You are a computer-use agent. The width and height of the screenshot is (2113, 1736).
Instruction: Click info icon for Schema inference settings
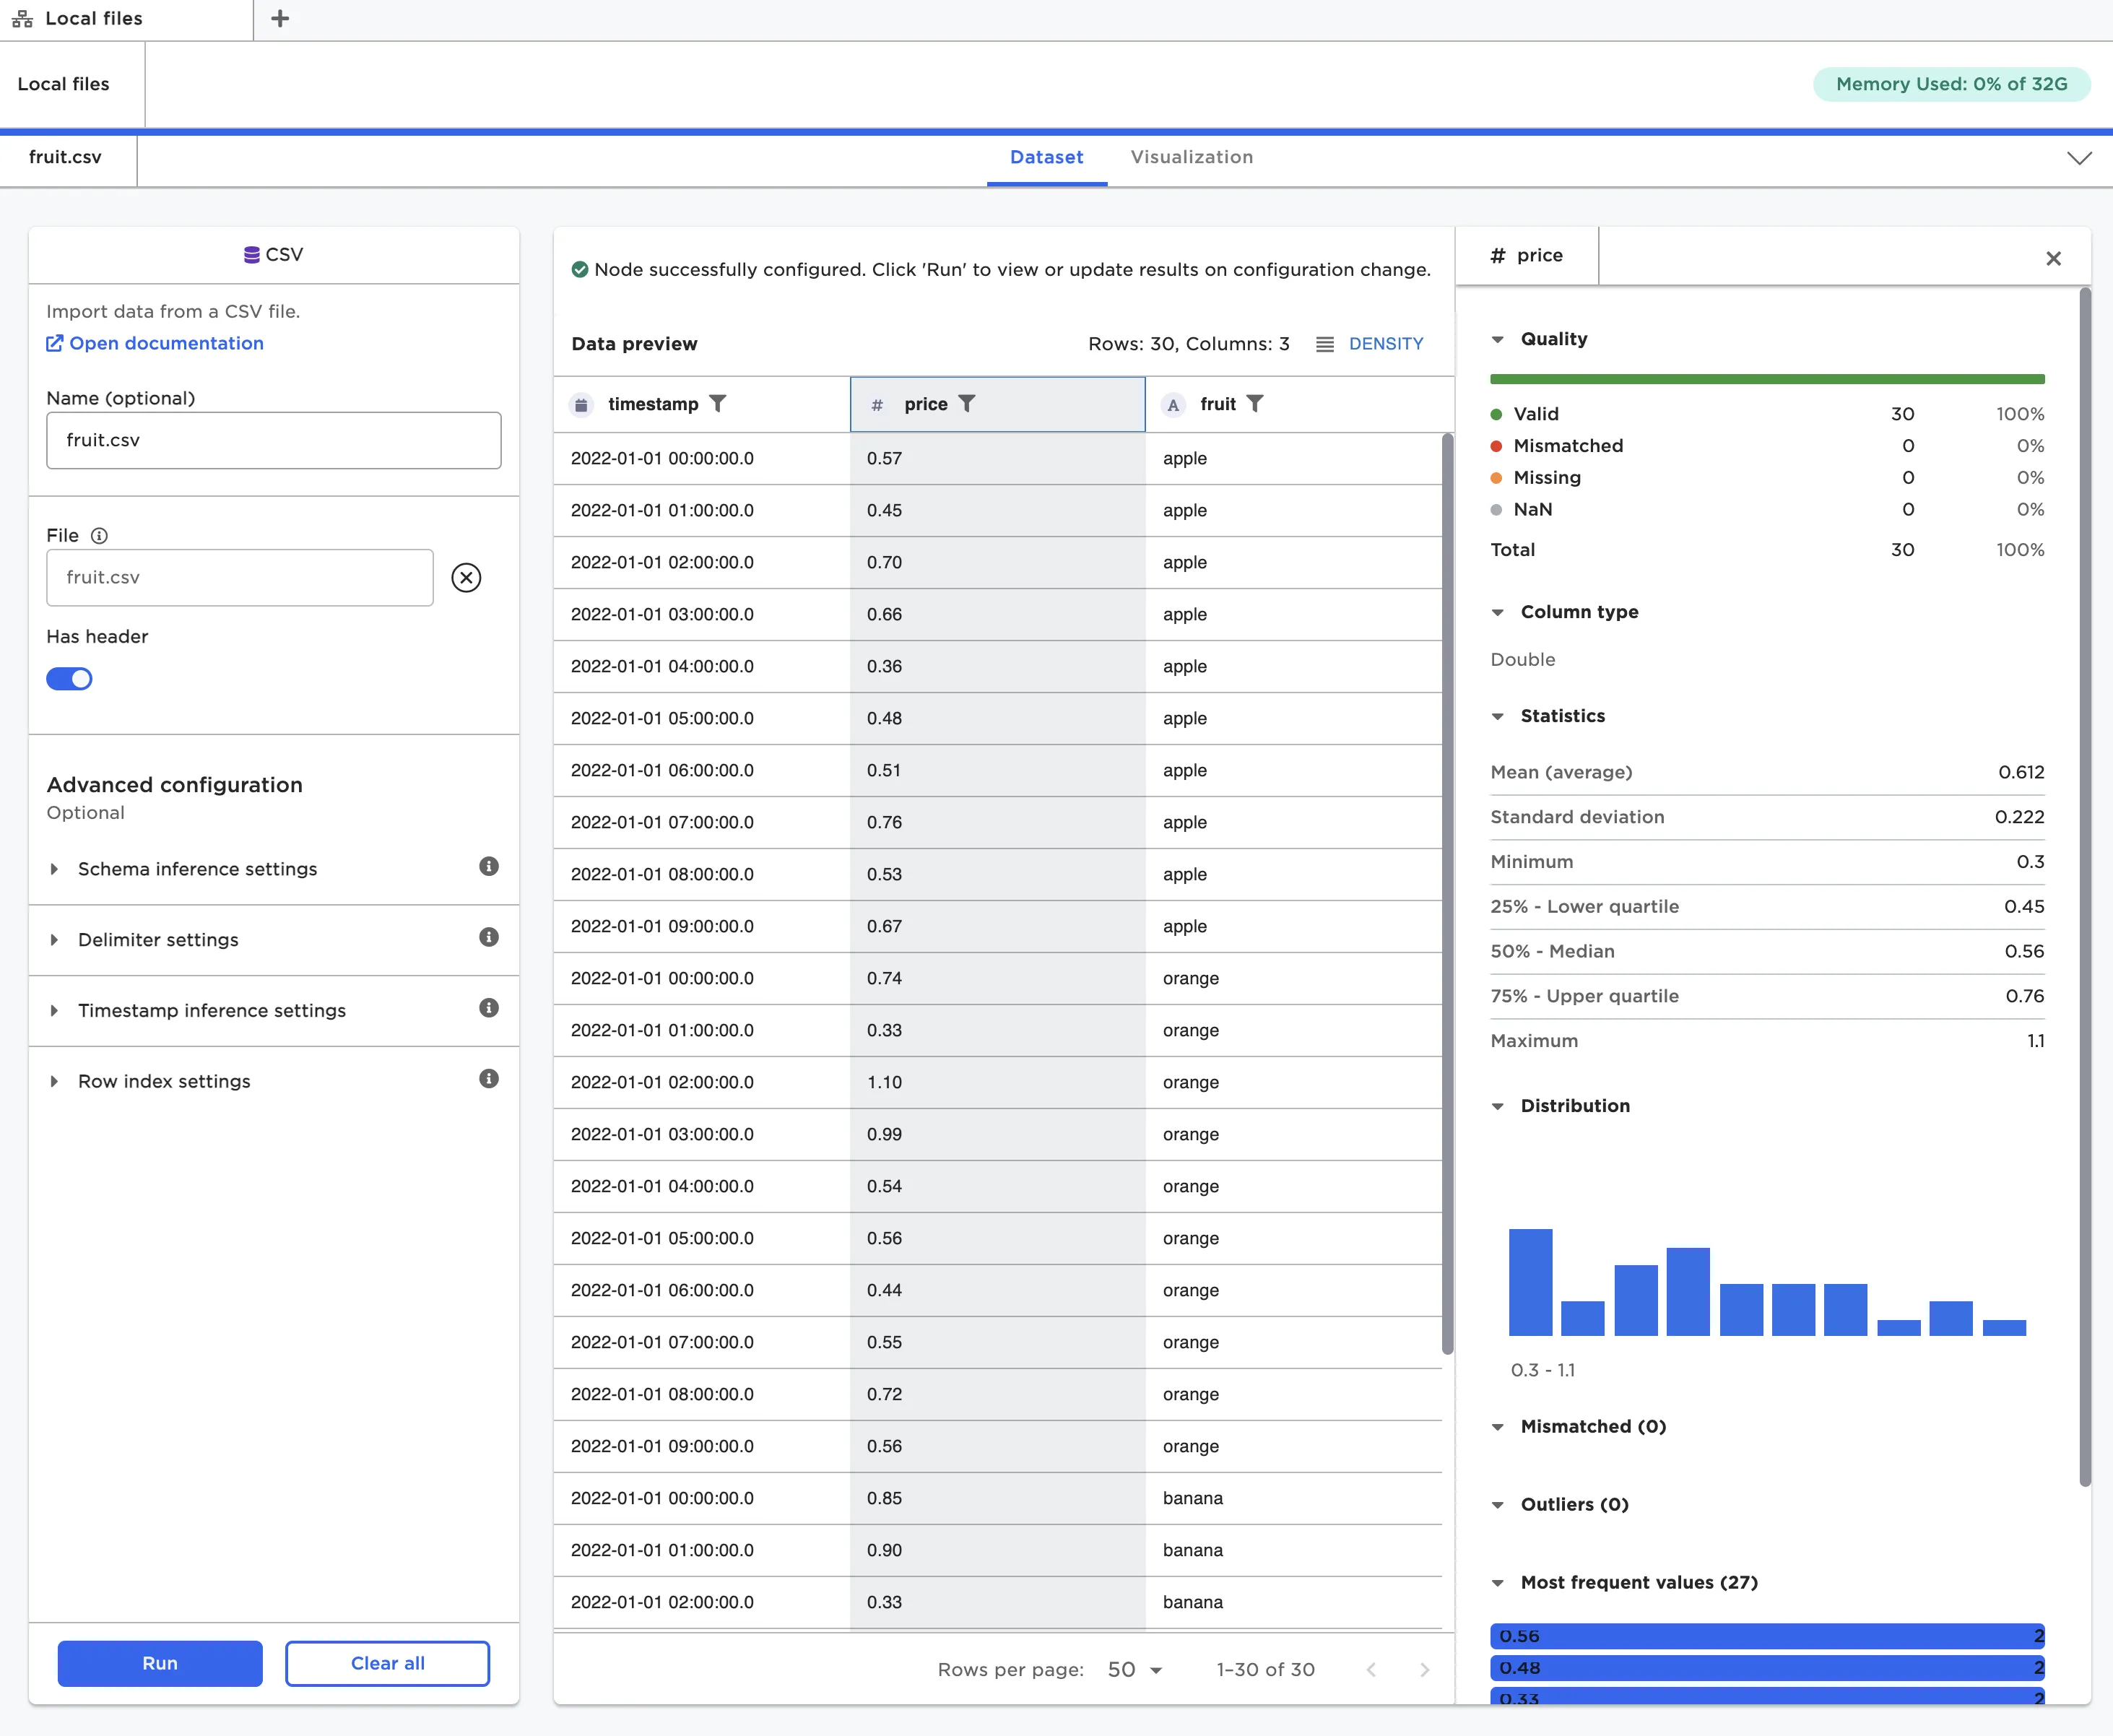click(488, 866)
